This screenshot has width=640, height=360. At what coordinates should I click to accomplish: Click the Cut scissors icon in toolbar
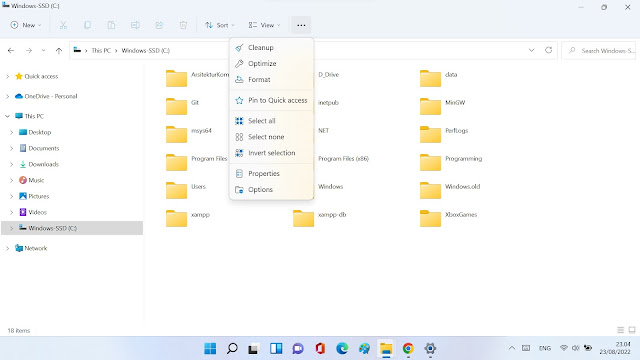63,25
